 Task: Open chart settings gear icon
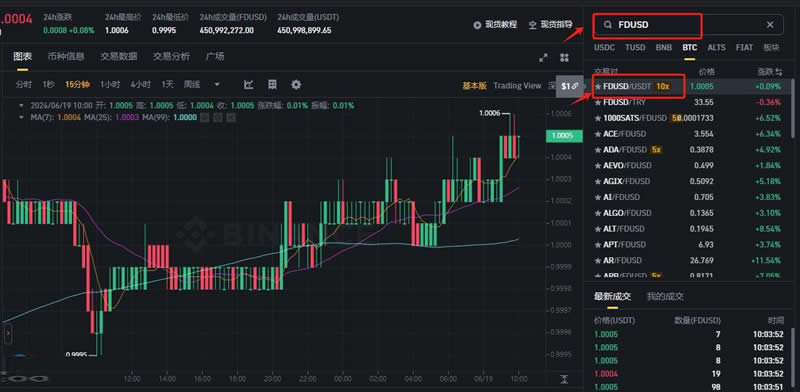pos(296,85)
